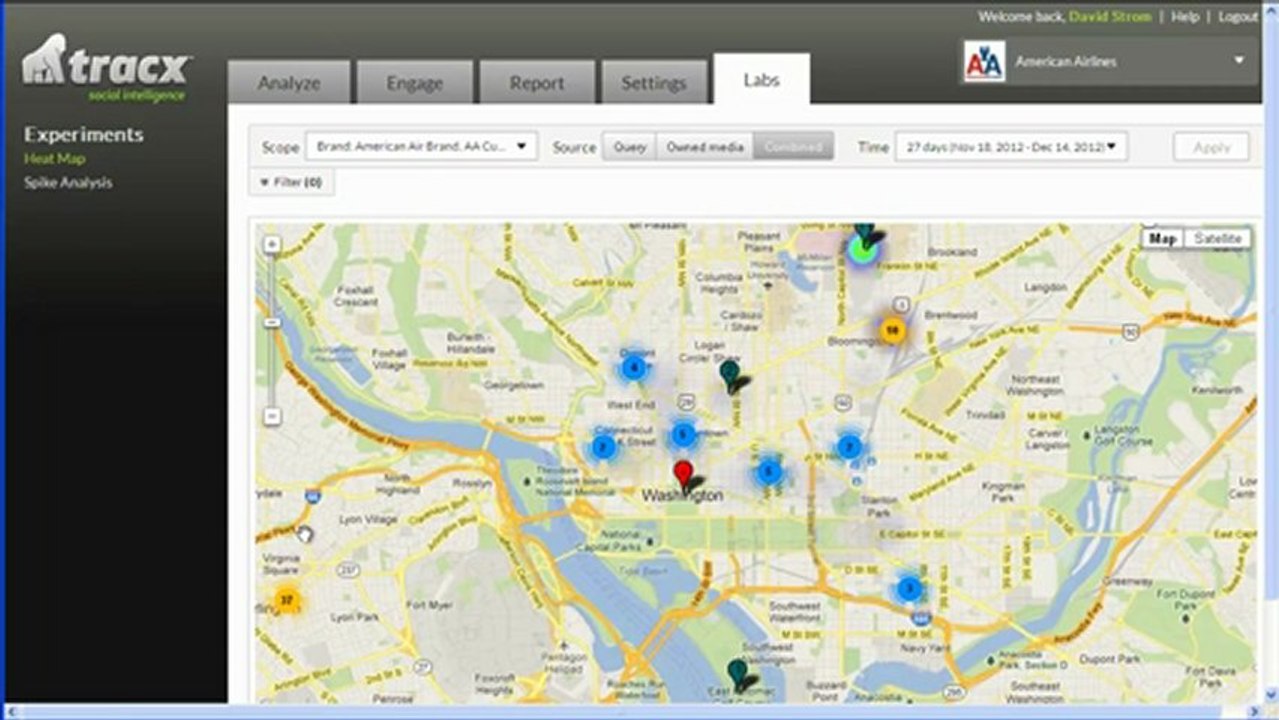
Task: Open blue 2 cluster above Stanton Park
Action: pos(849,446)
